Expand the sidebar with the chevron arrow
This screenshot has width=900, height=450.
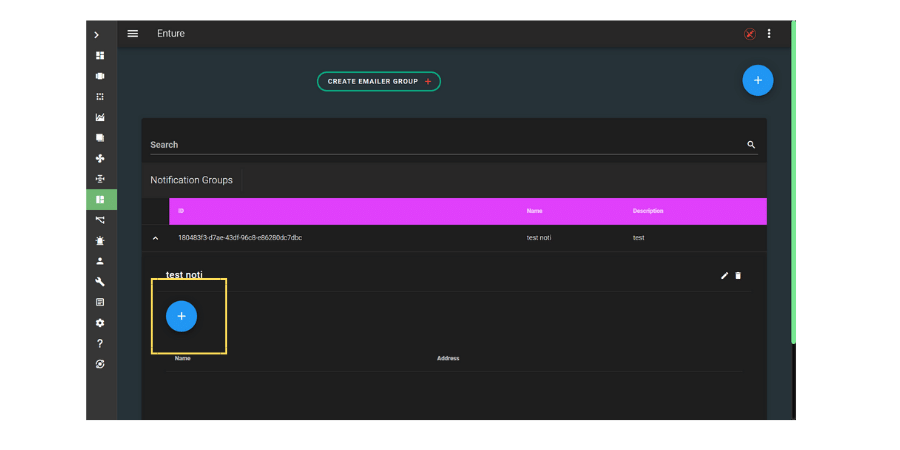pyautogui.click(x=97, y=35)
